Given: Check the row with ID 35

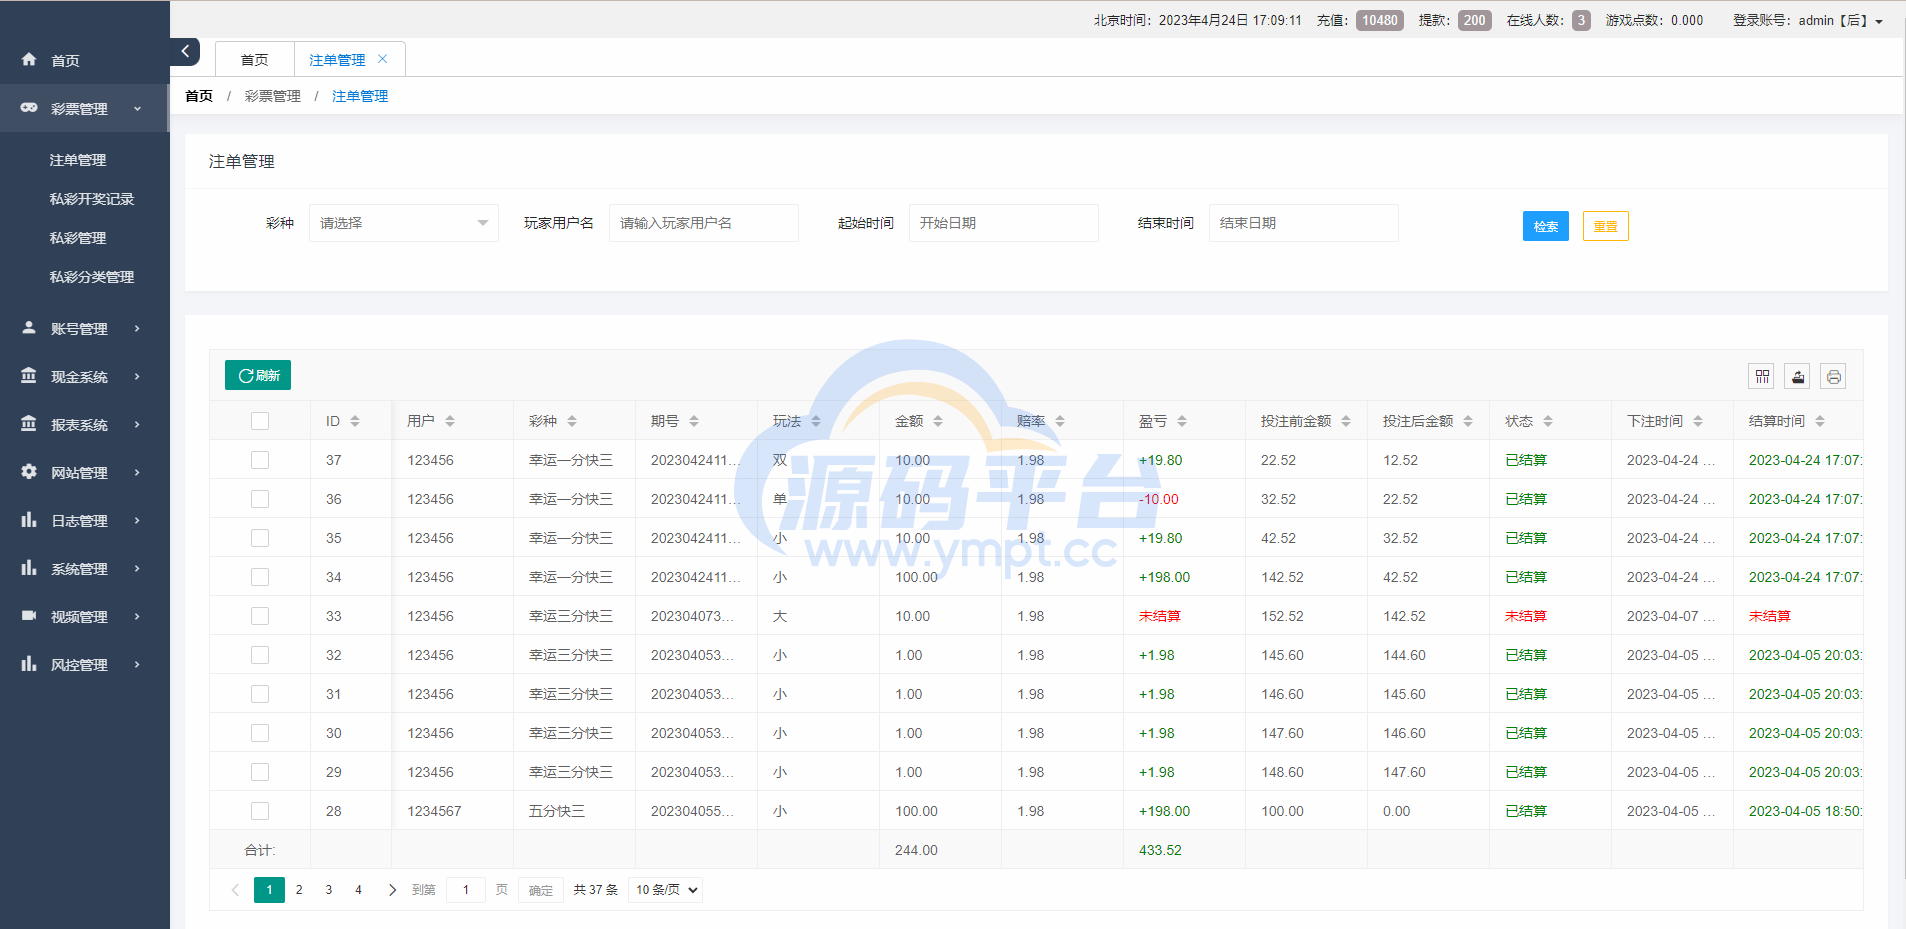Looking at the screenshot, I should [260, 538].
